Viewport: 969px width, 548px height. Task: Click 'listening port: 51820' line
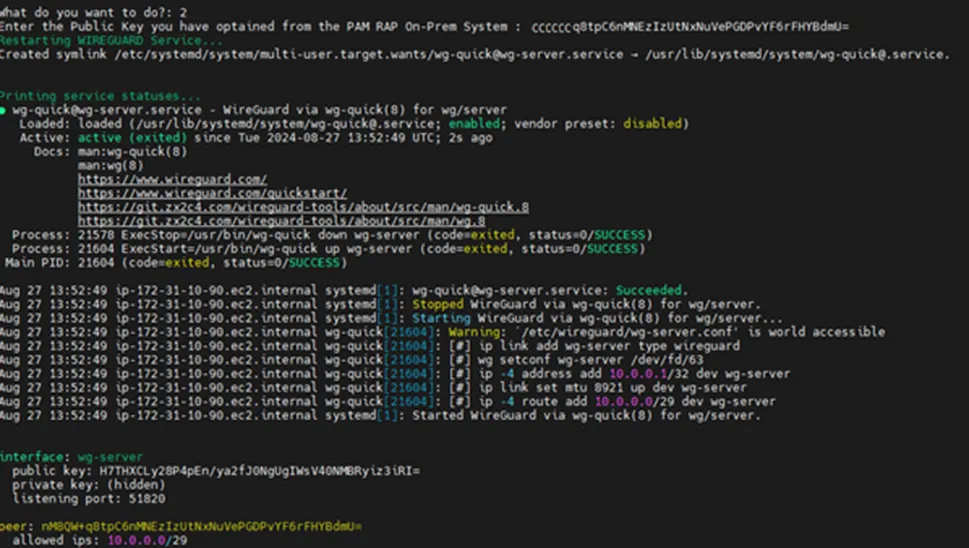pyautogui.click(x=88, y=499)
